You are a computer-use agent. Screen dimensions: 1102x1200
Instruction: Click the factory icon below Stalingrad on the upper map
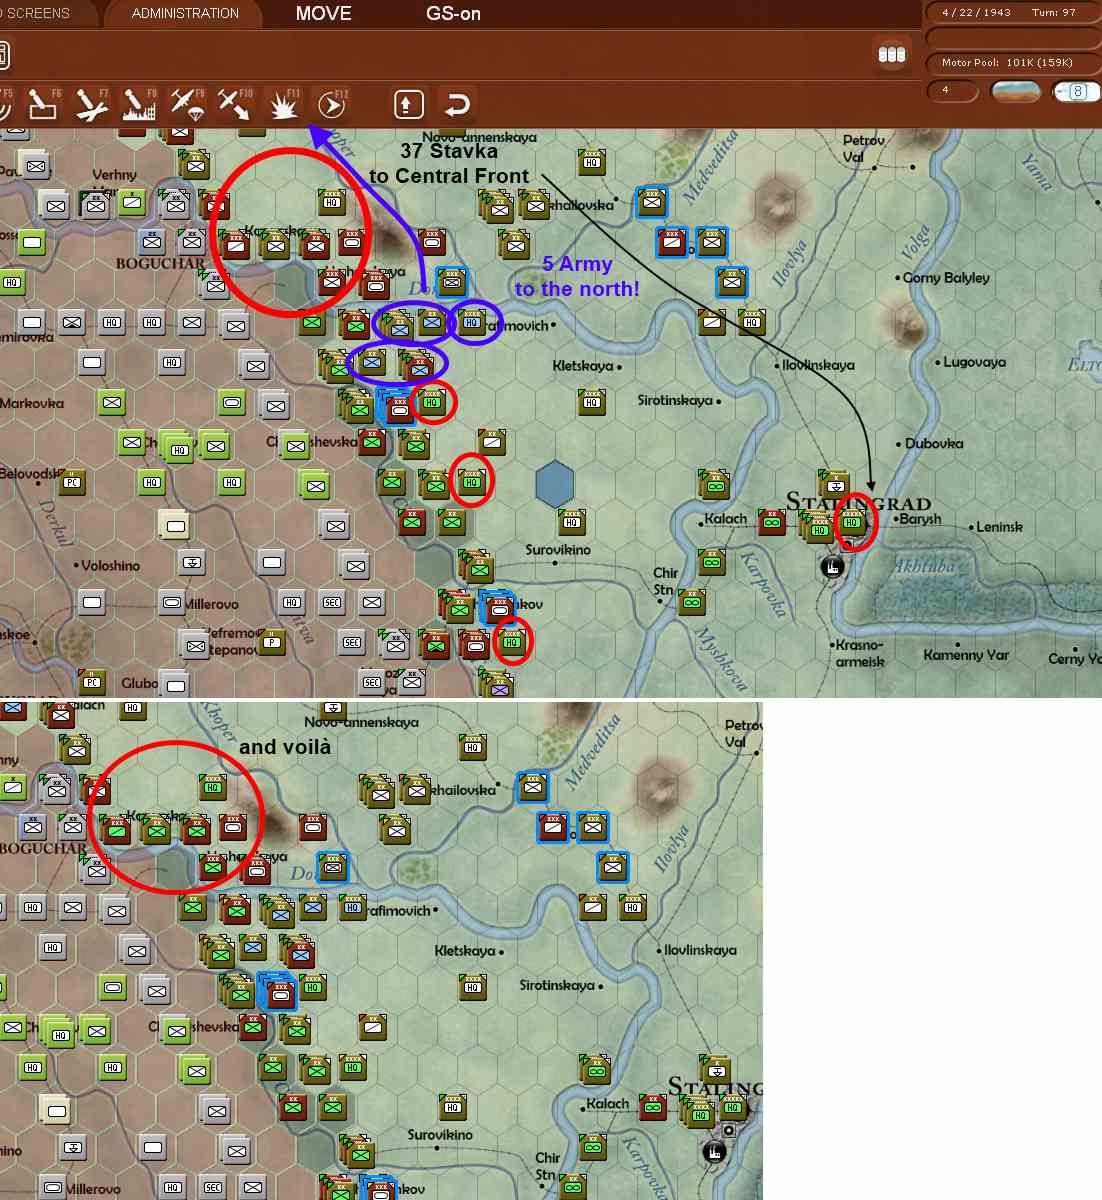[x=832, y=566]
